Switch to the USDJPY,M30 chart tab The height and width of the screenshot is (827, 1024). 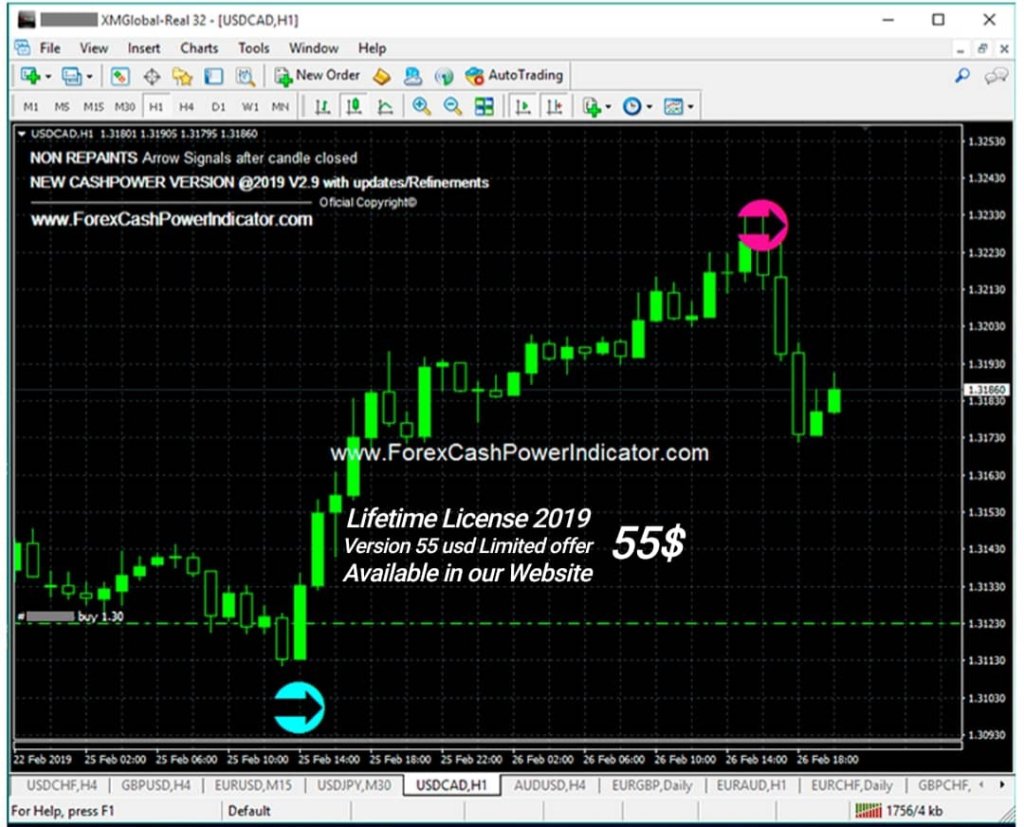coord(354,785)
